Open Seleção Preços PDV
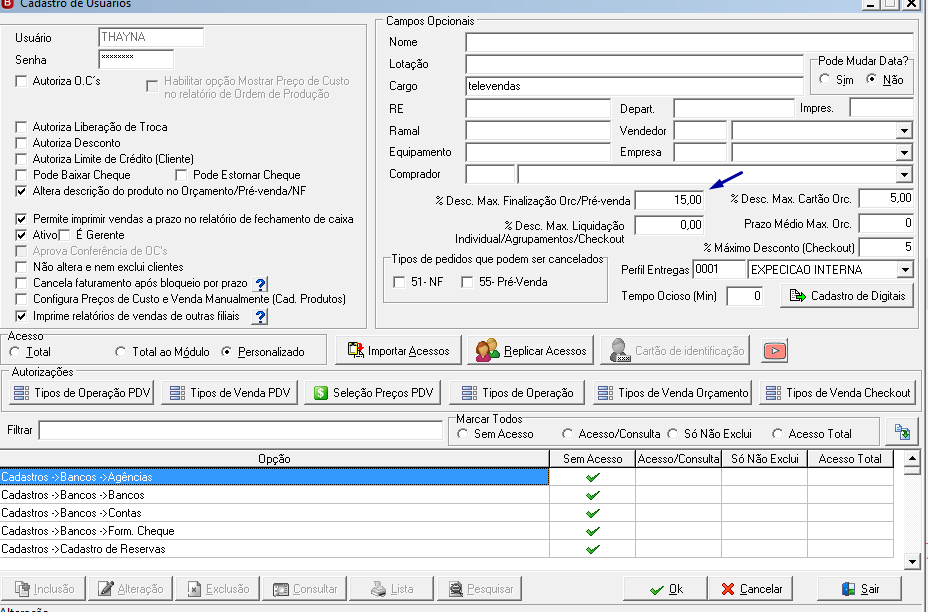The image size is (928, 612). (x=372, y=392)
